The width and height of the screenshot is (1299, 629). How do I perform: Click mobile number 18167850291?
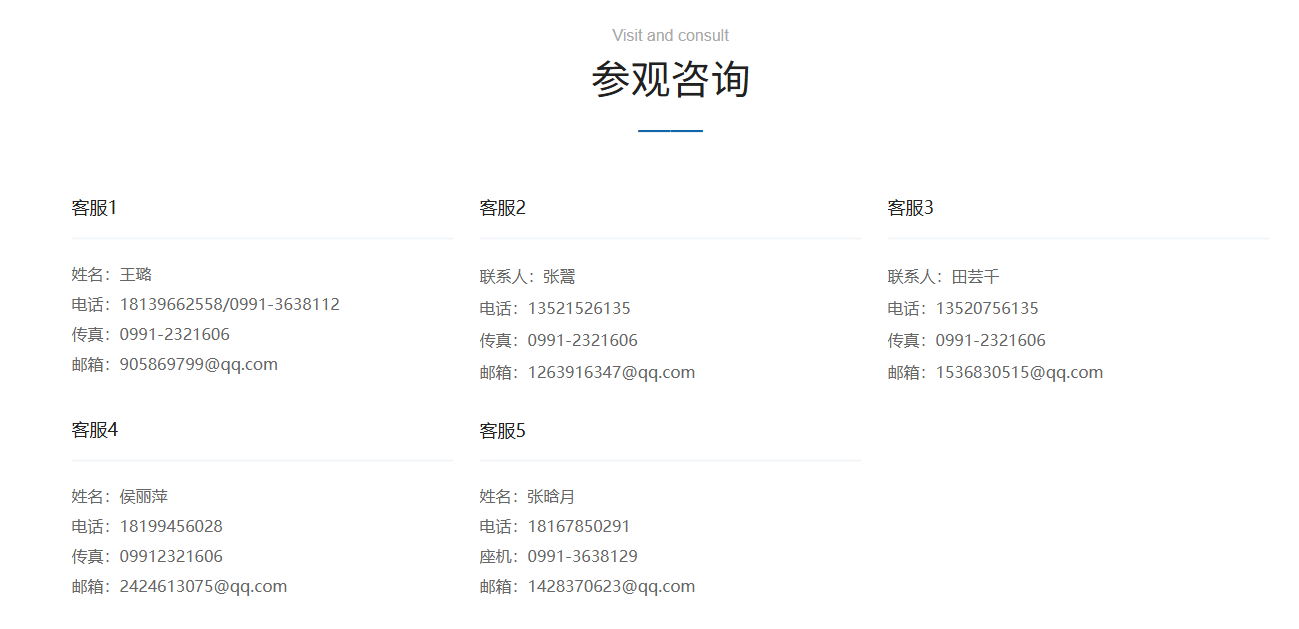pos(579,526)
